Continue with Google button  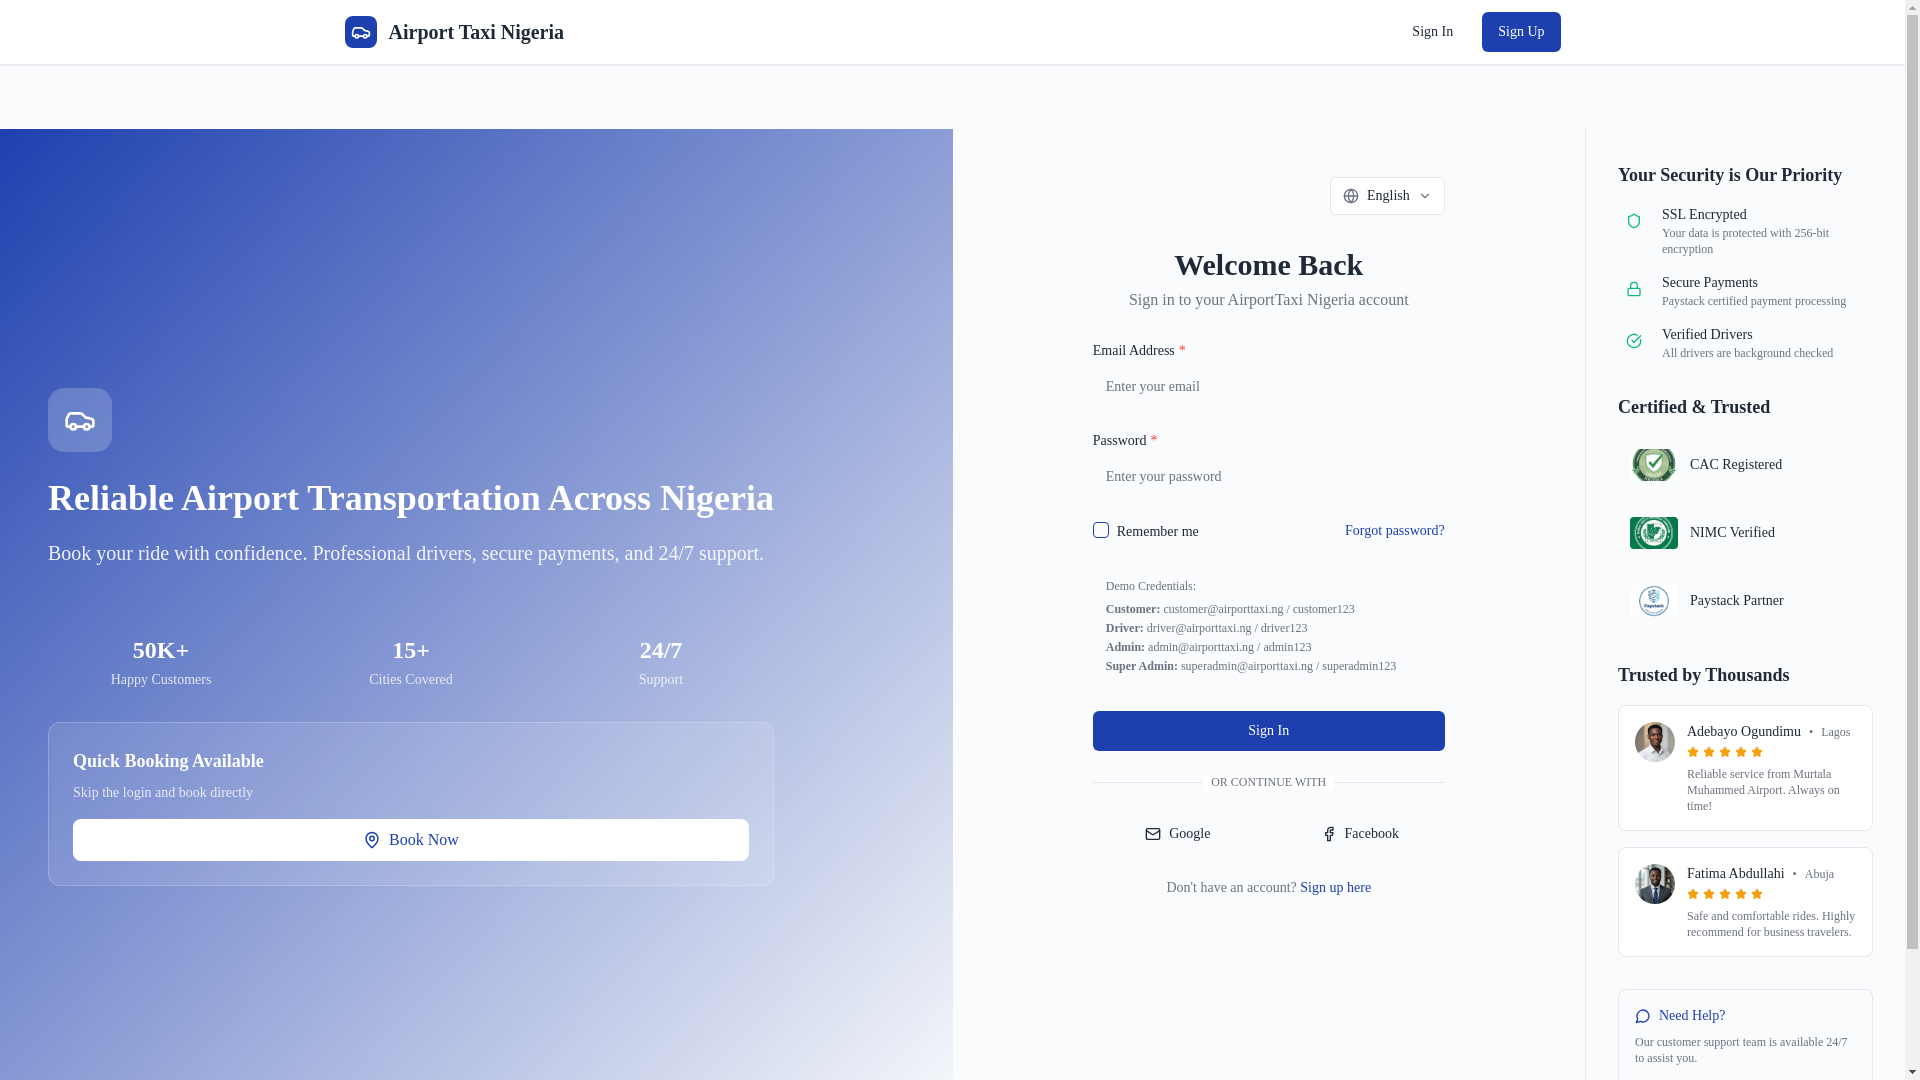[x=1178, y=834]
